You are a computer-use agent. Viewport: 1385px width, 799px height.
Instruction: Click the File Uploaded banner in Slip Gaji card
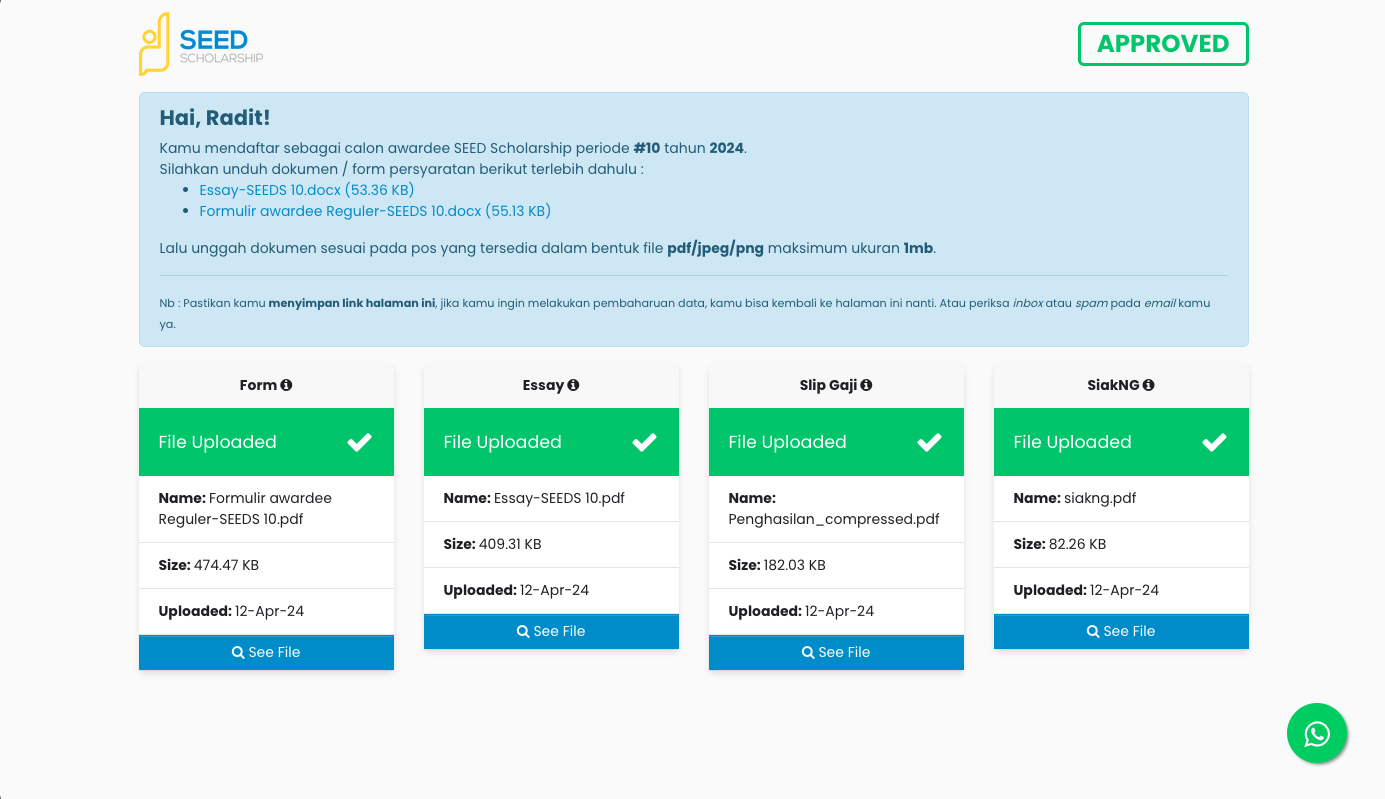(836, 442)
